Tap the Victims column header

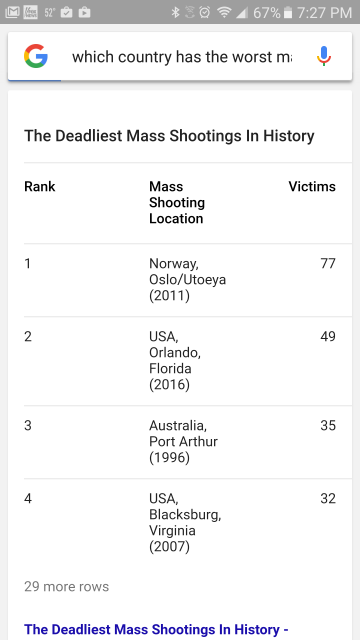[x=312, y=187]
